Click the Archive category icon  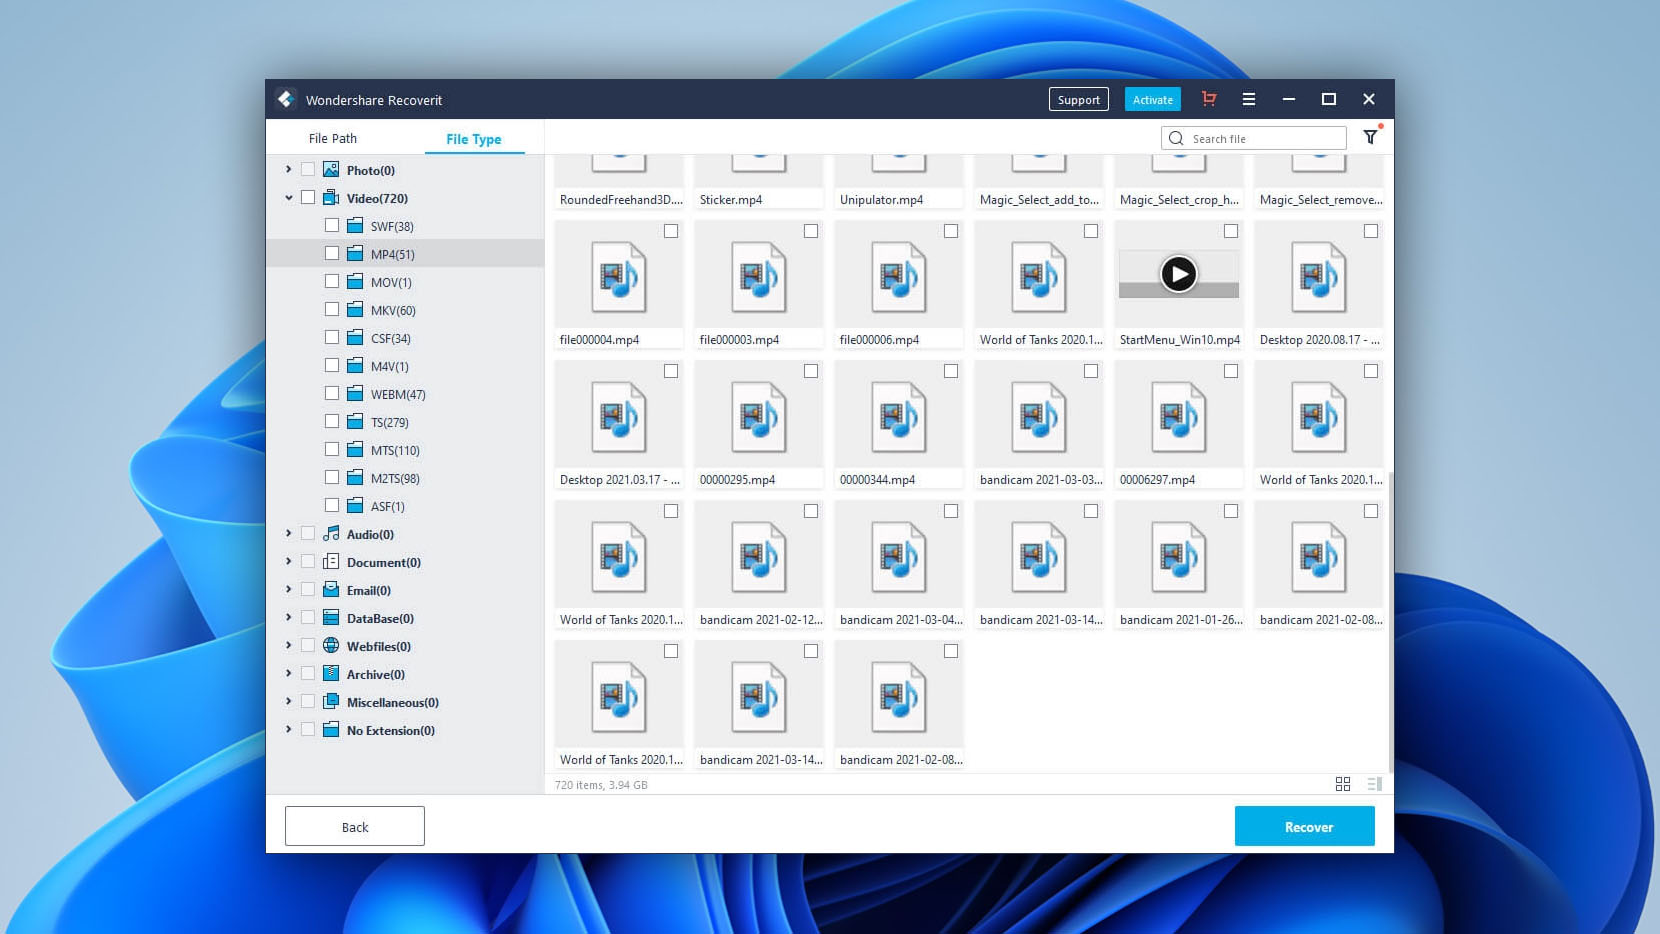[331, 674]
